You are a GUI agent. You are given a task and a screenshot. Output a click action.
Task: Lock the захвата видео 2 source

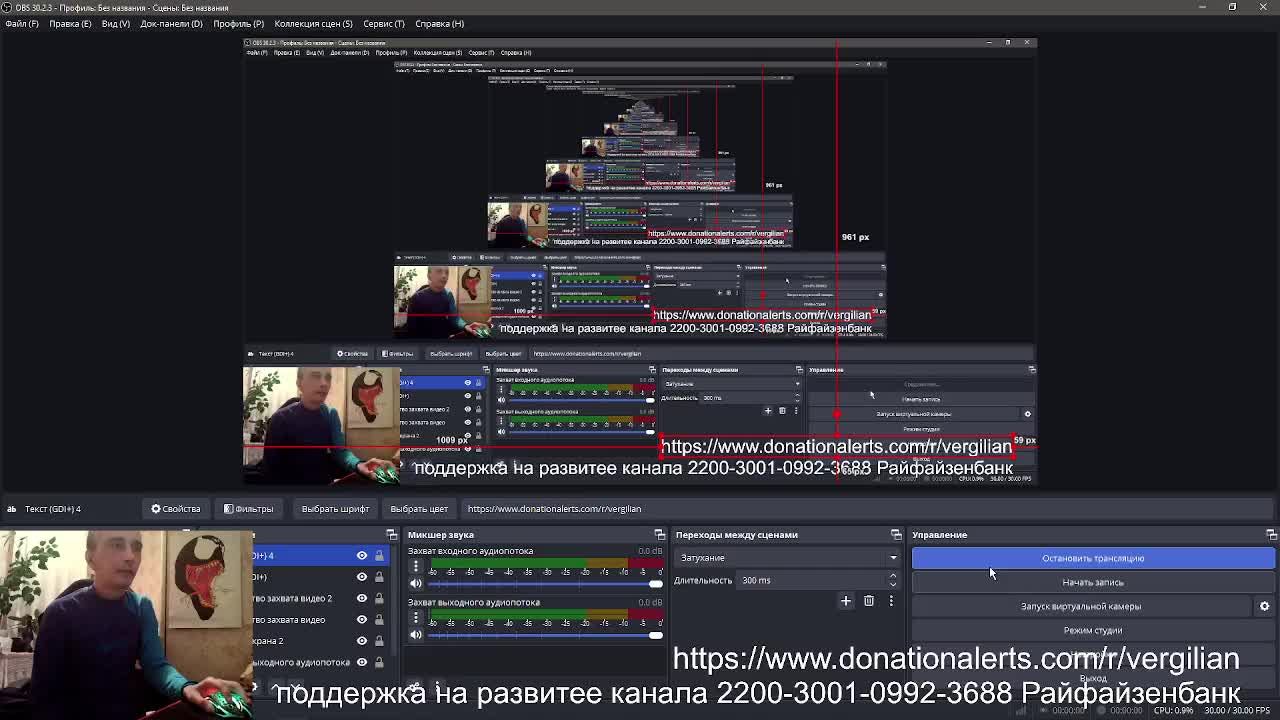click(379, 598)
